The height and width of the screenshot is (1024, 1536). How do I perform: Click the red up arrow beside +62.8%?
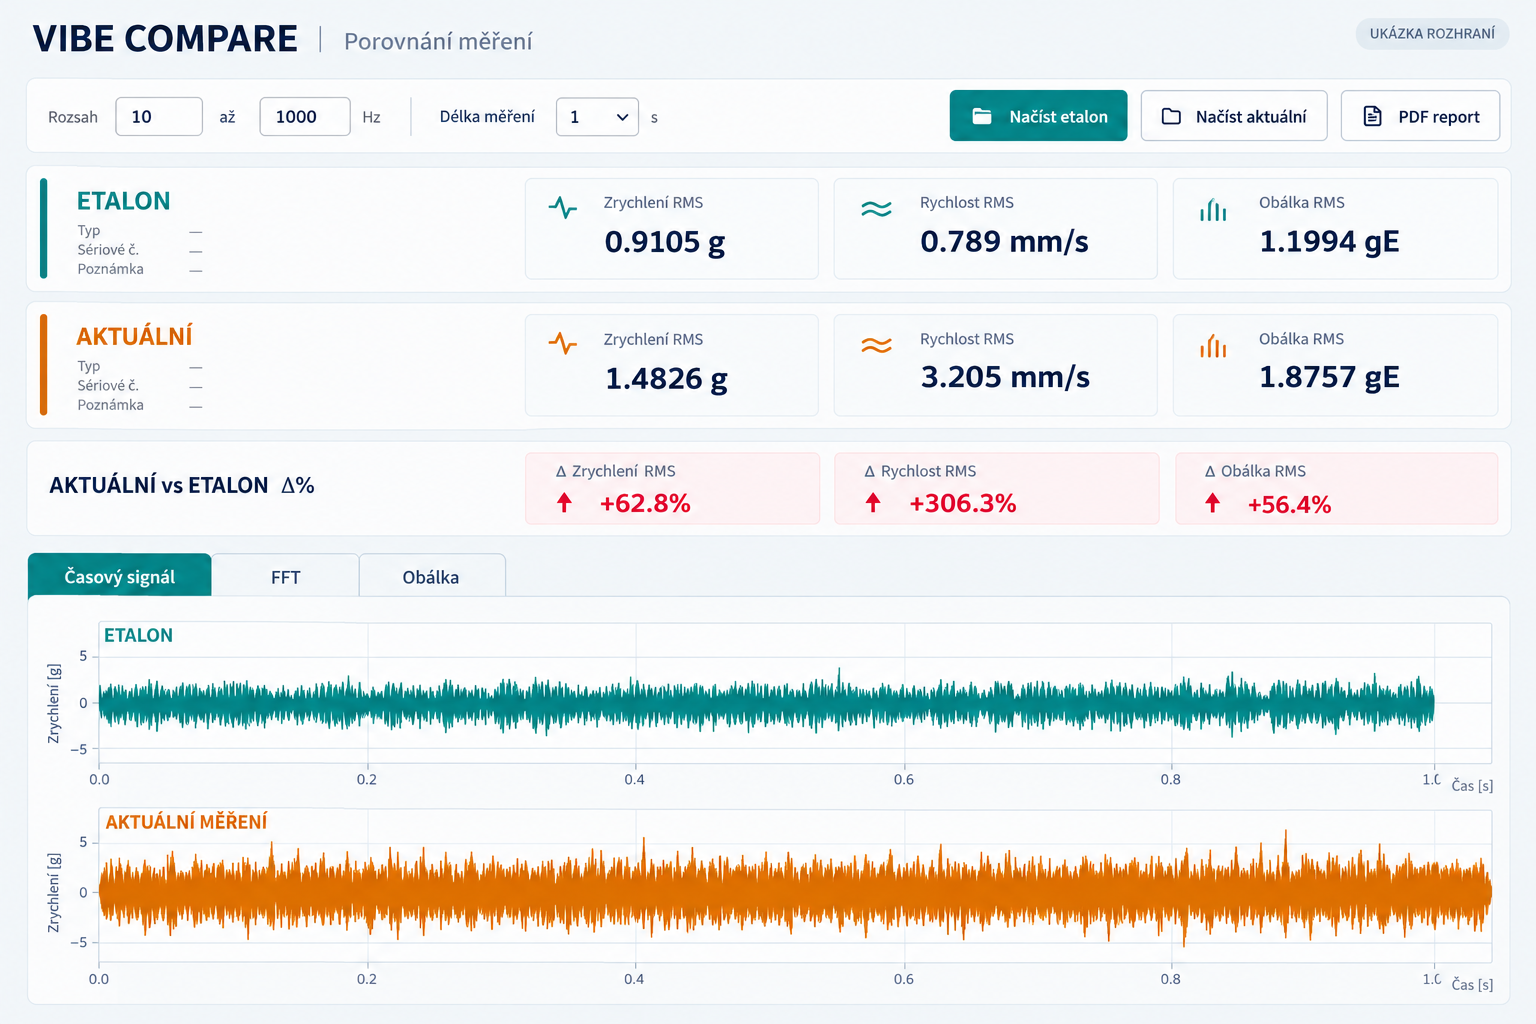(564, 502)
